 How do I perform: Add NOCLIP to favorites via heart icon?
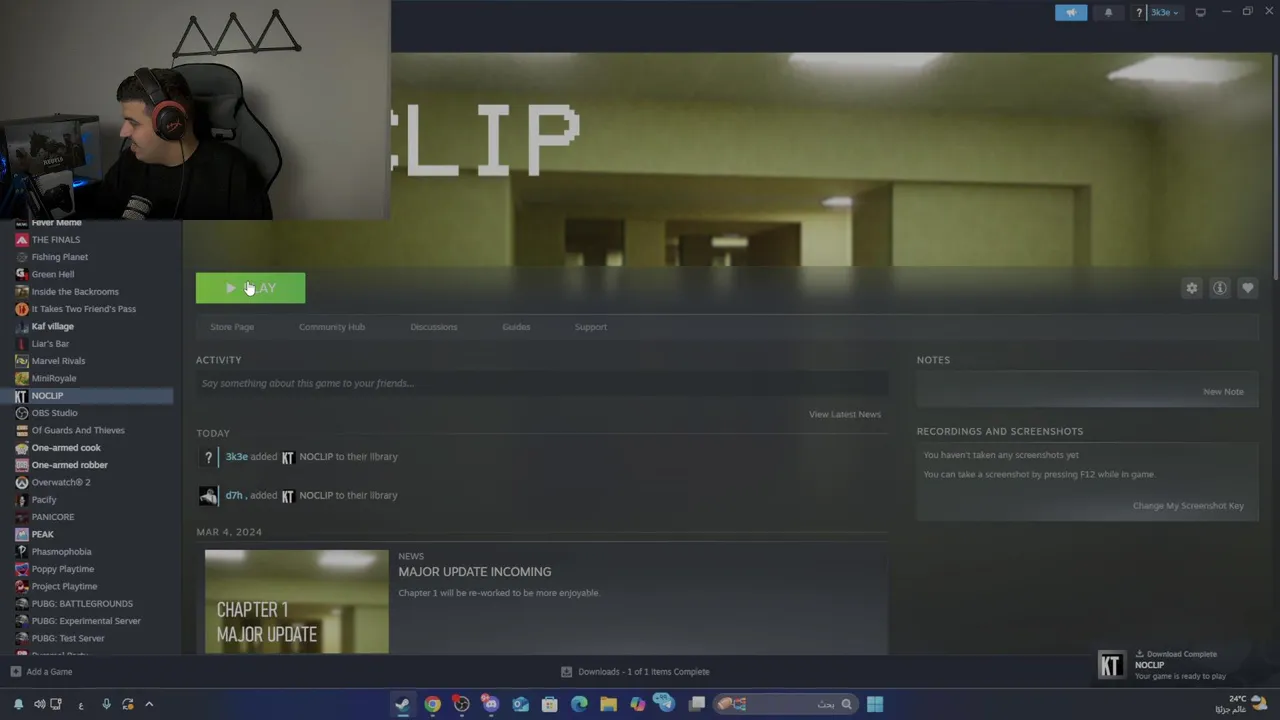pyautogui.click(x=1247, y=288)
